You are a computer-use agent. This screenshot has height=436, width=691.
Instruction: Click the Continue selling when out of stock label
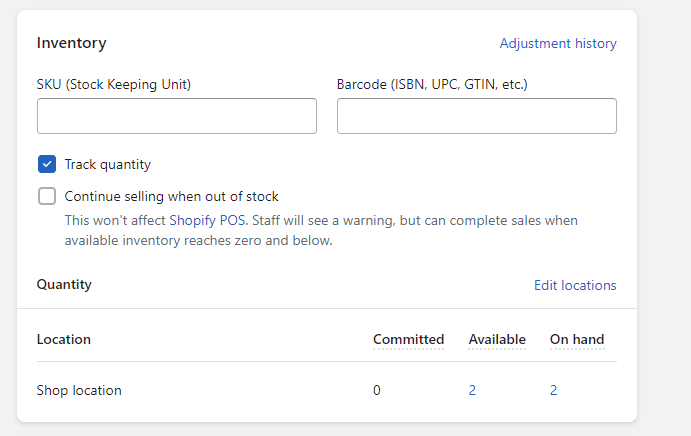[171, 196]
